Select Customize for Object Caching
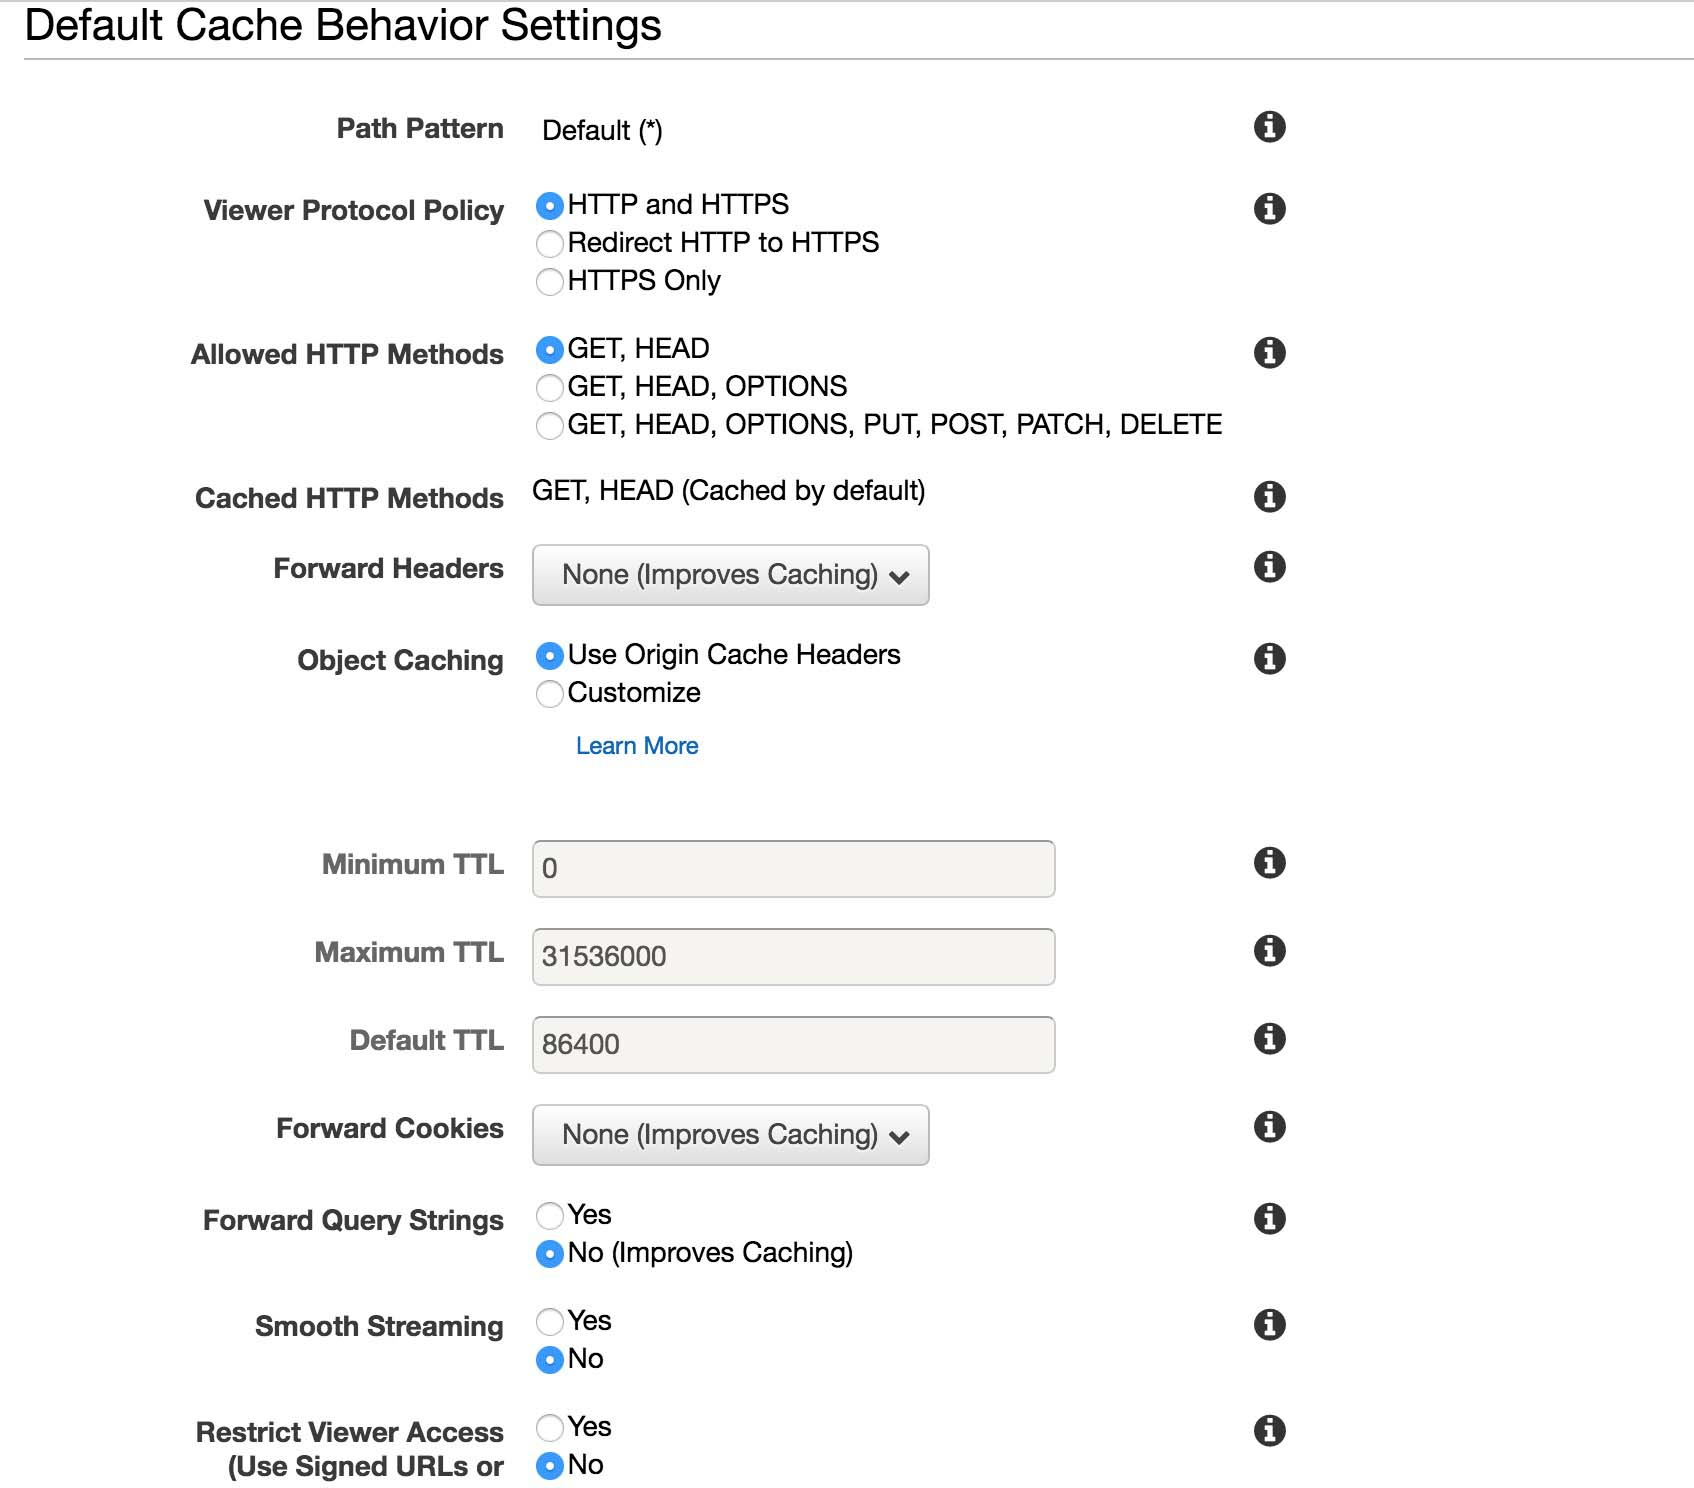 pyautogui.click(x=550, y=694)
